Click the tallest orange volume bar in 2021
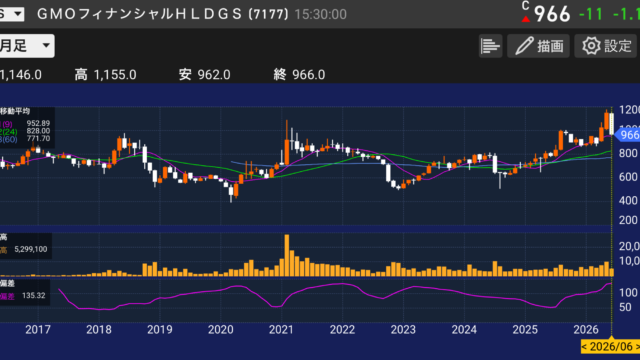The image size is (640, 360). 287,256
